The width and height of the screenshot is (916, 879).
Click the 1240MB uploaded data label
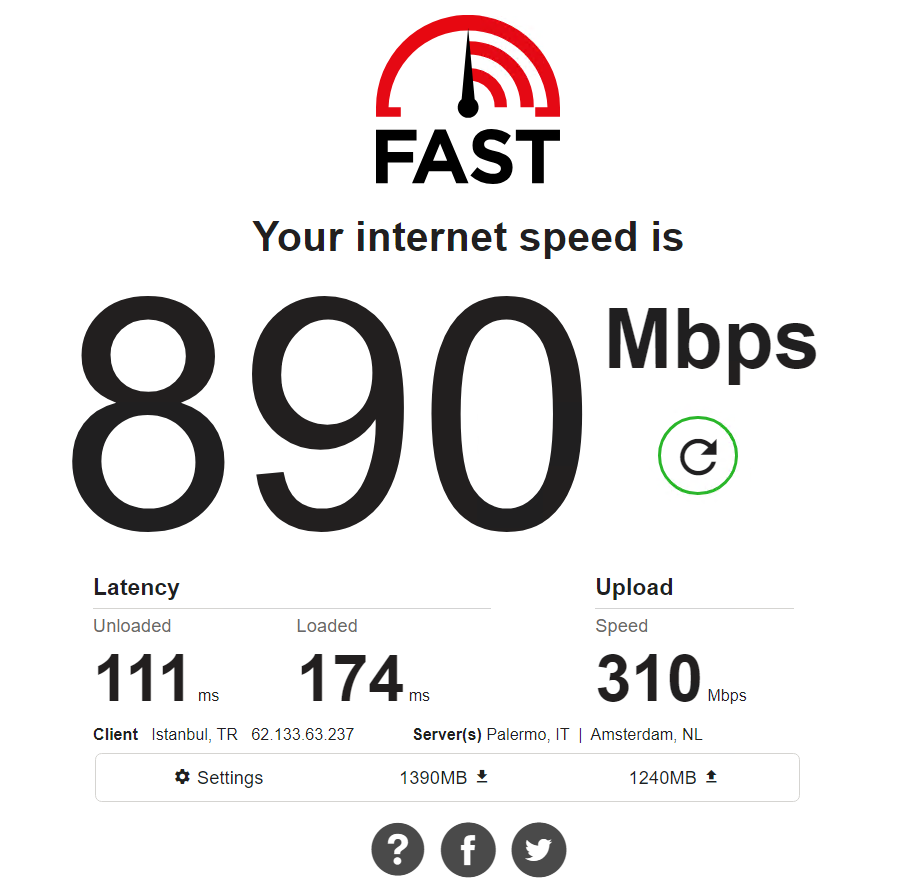point(662,777)
